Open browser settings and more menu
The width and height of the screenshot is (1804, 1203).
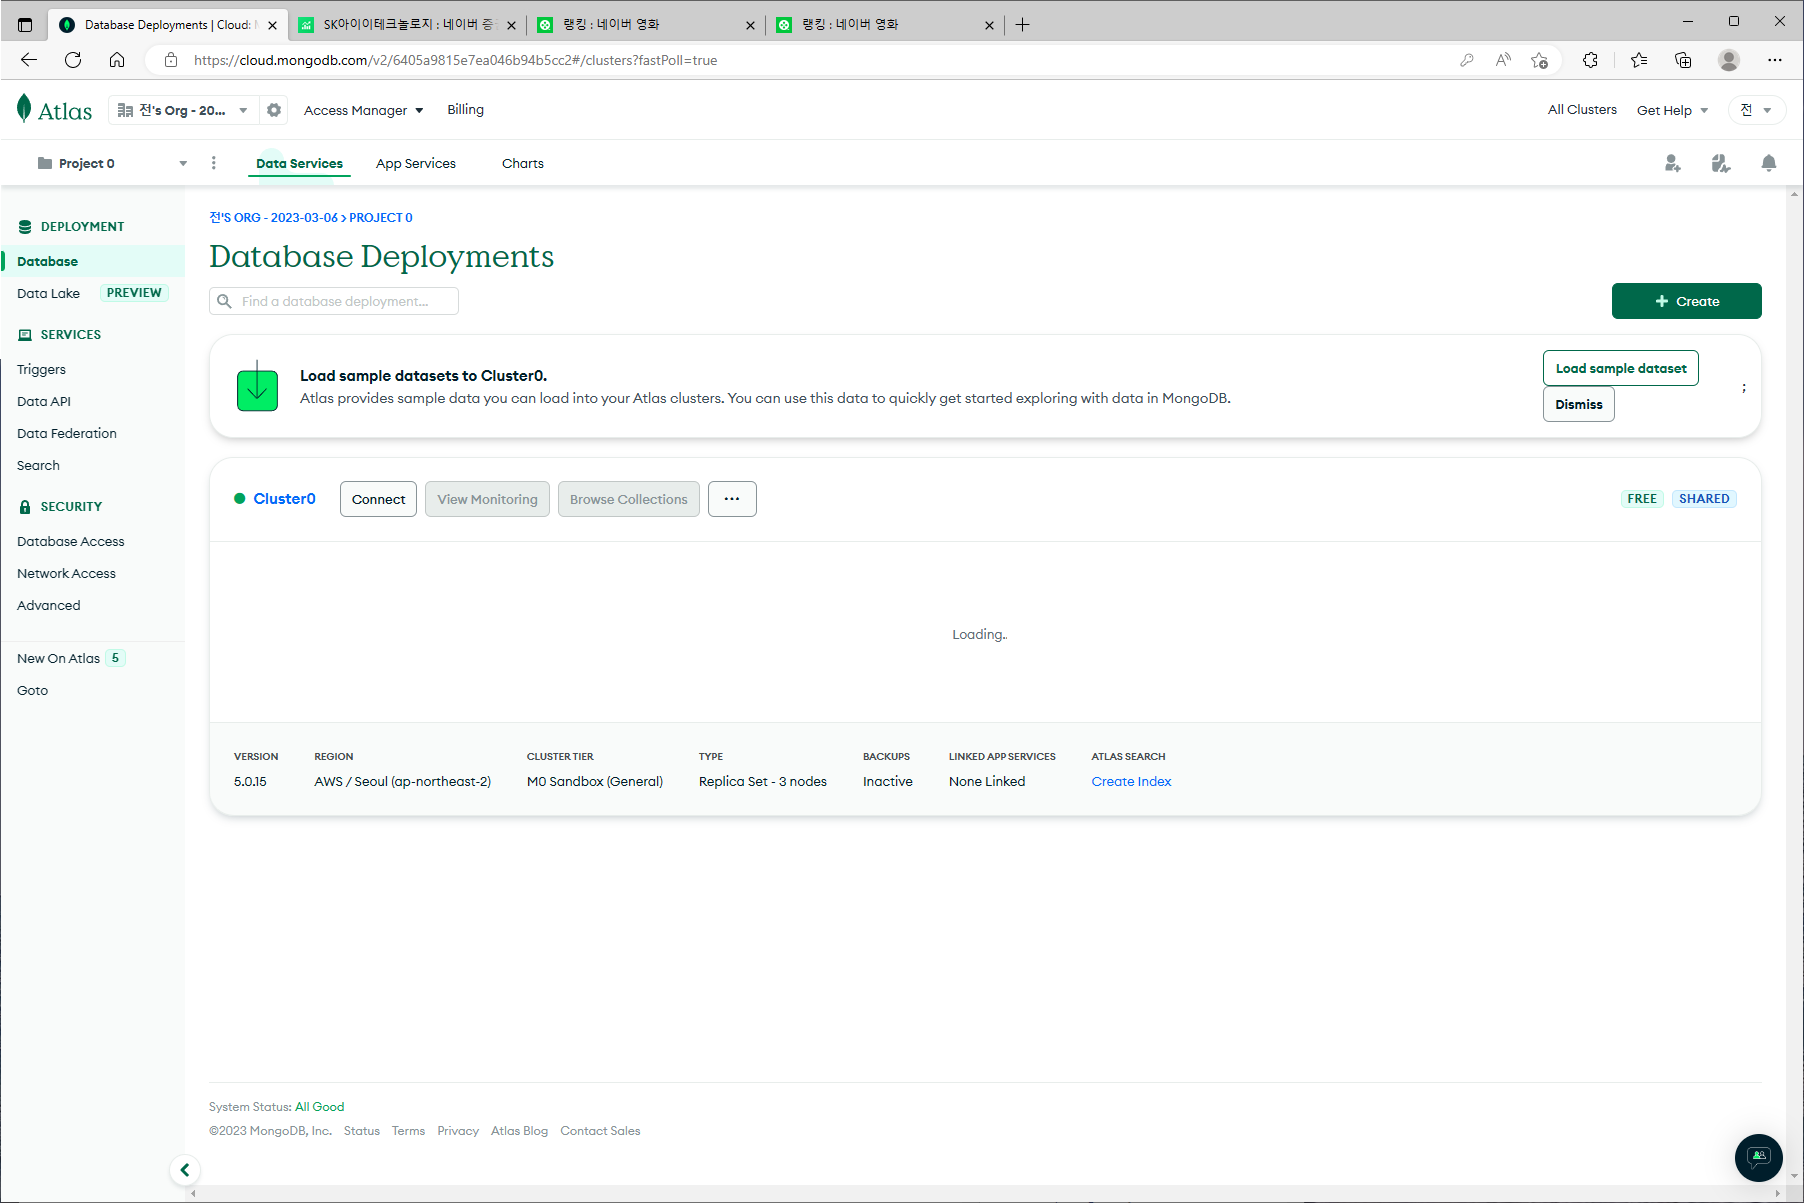click(1775, 60)
